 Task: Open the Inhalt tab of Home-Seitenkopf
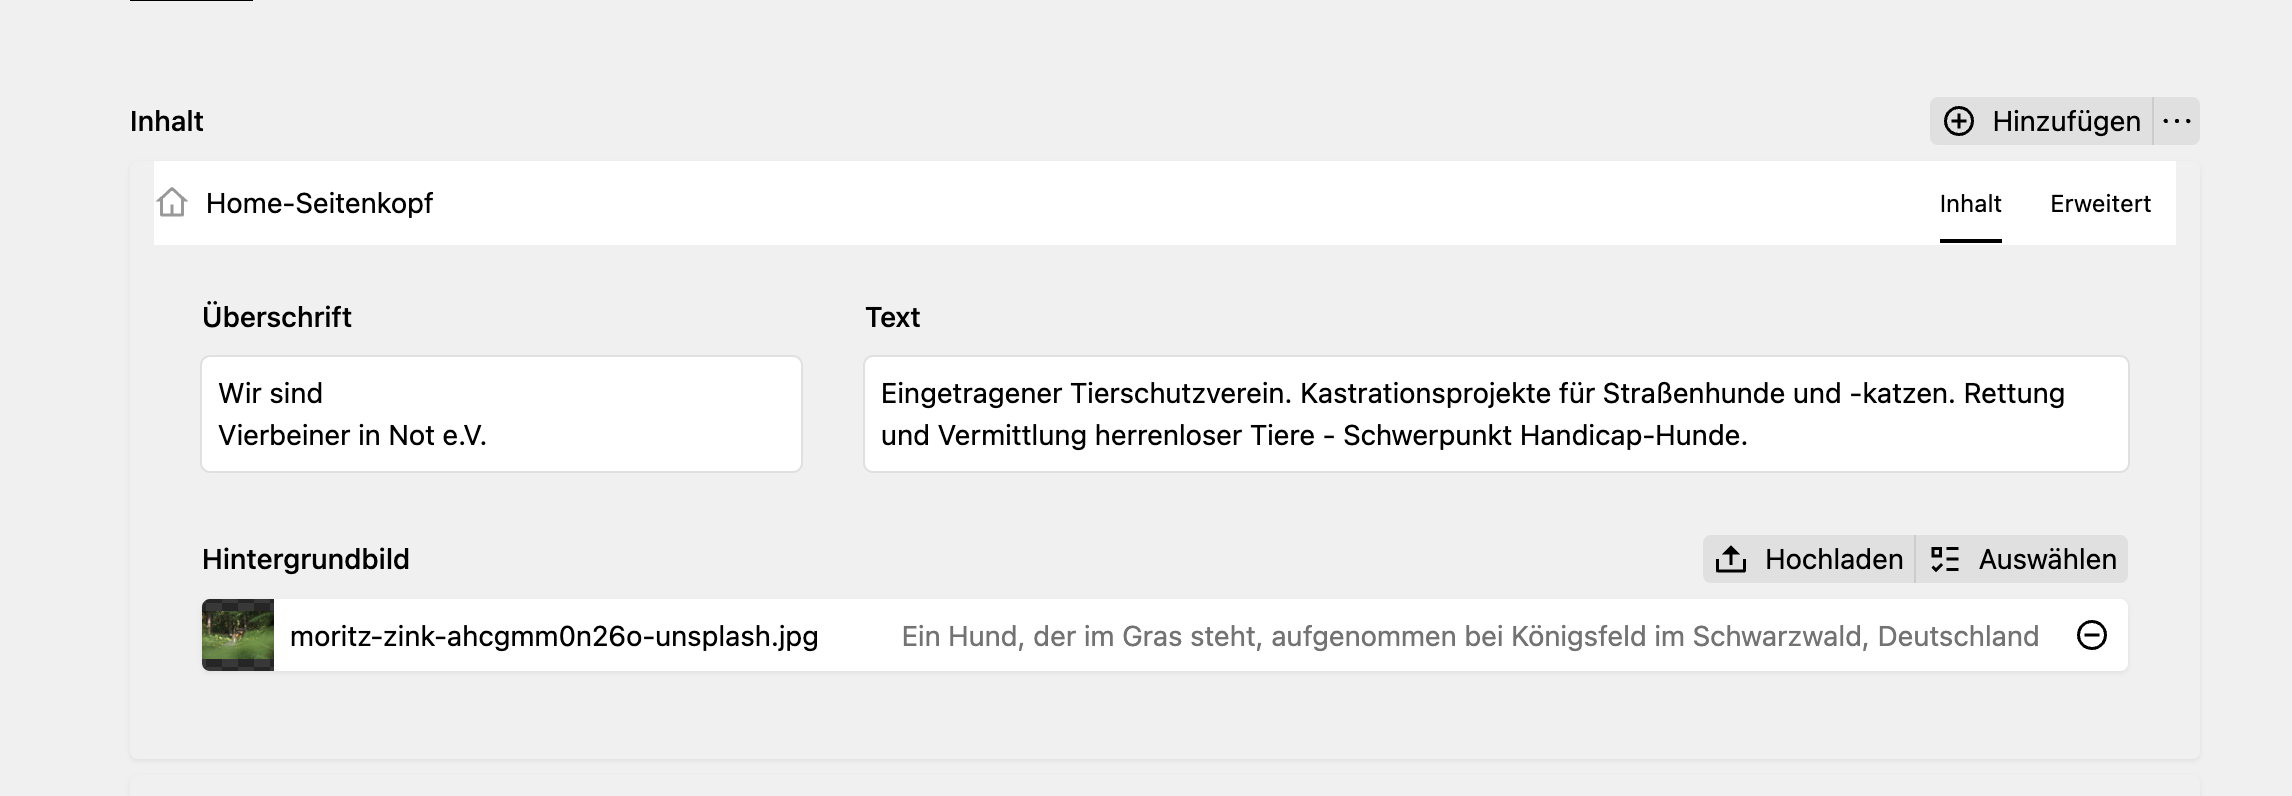1969,204
